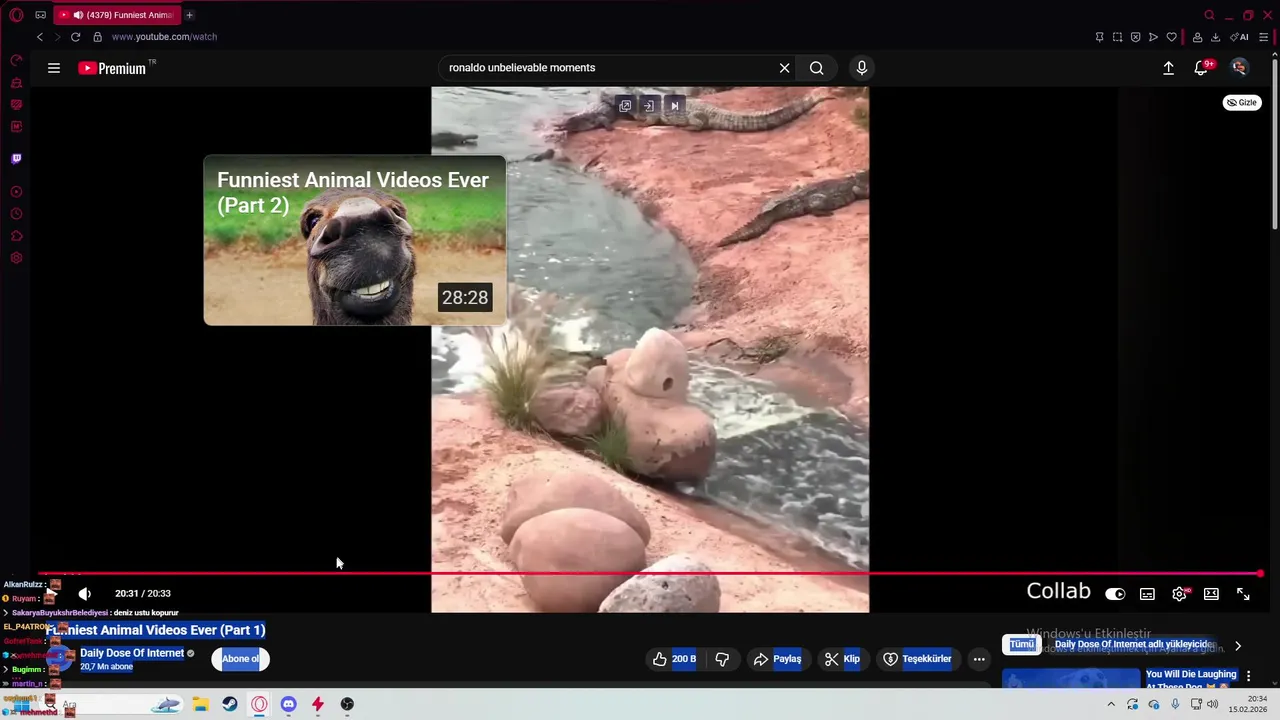Open Opera easy setup menu lines

tap(1265, 37)
